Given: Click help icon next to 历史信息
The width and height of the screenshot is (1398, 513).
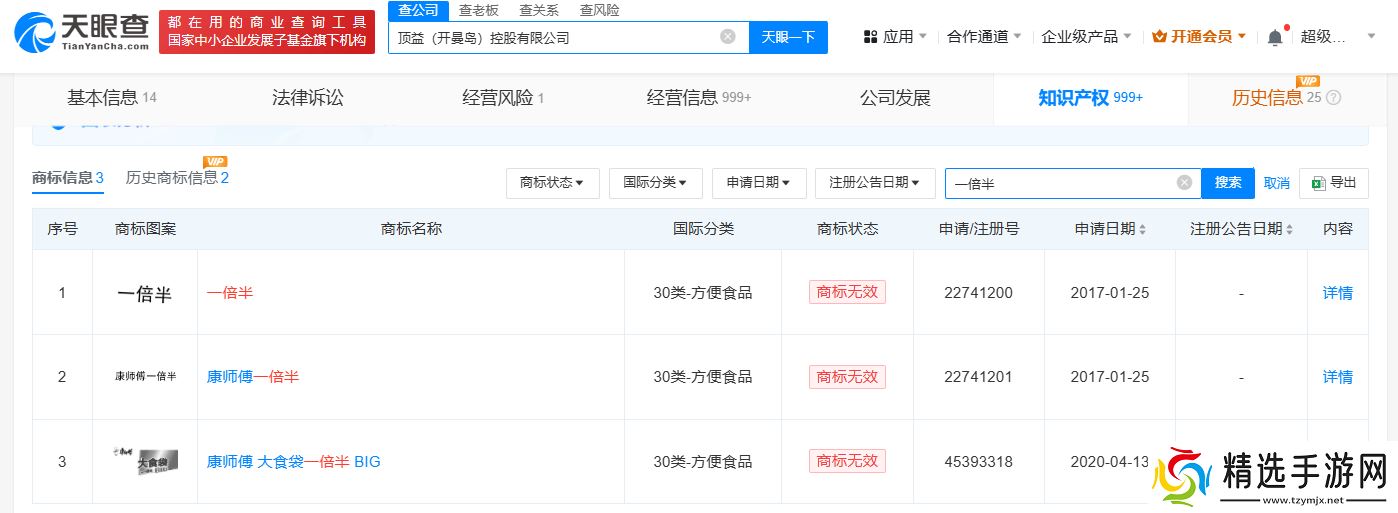Looking at the screenshot, I should pyautogui.click(x=1333, y=98).
